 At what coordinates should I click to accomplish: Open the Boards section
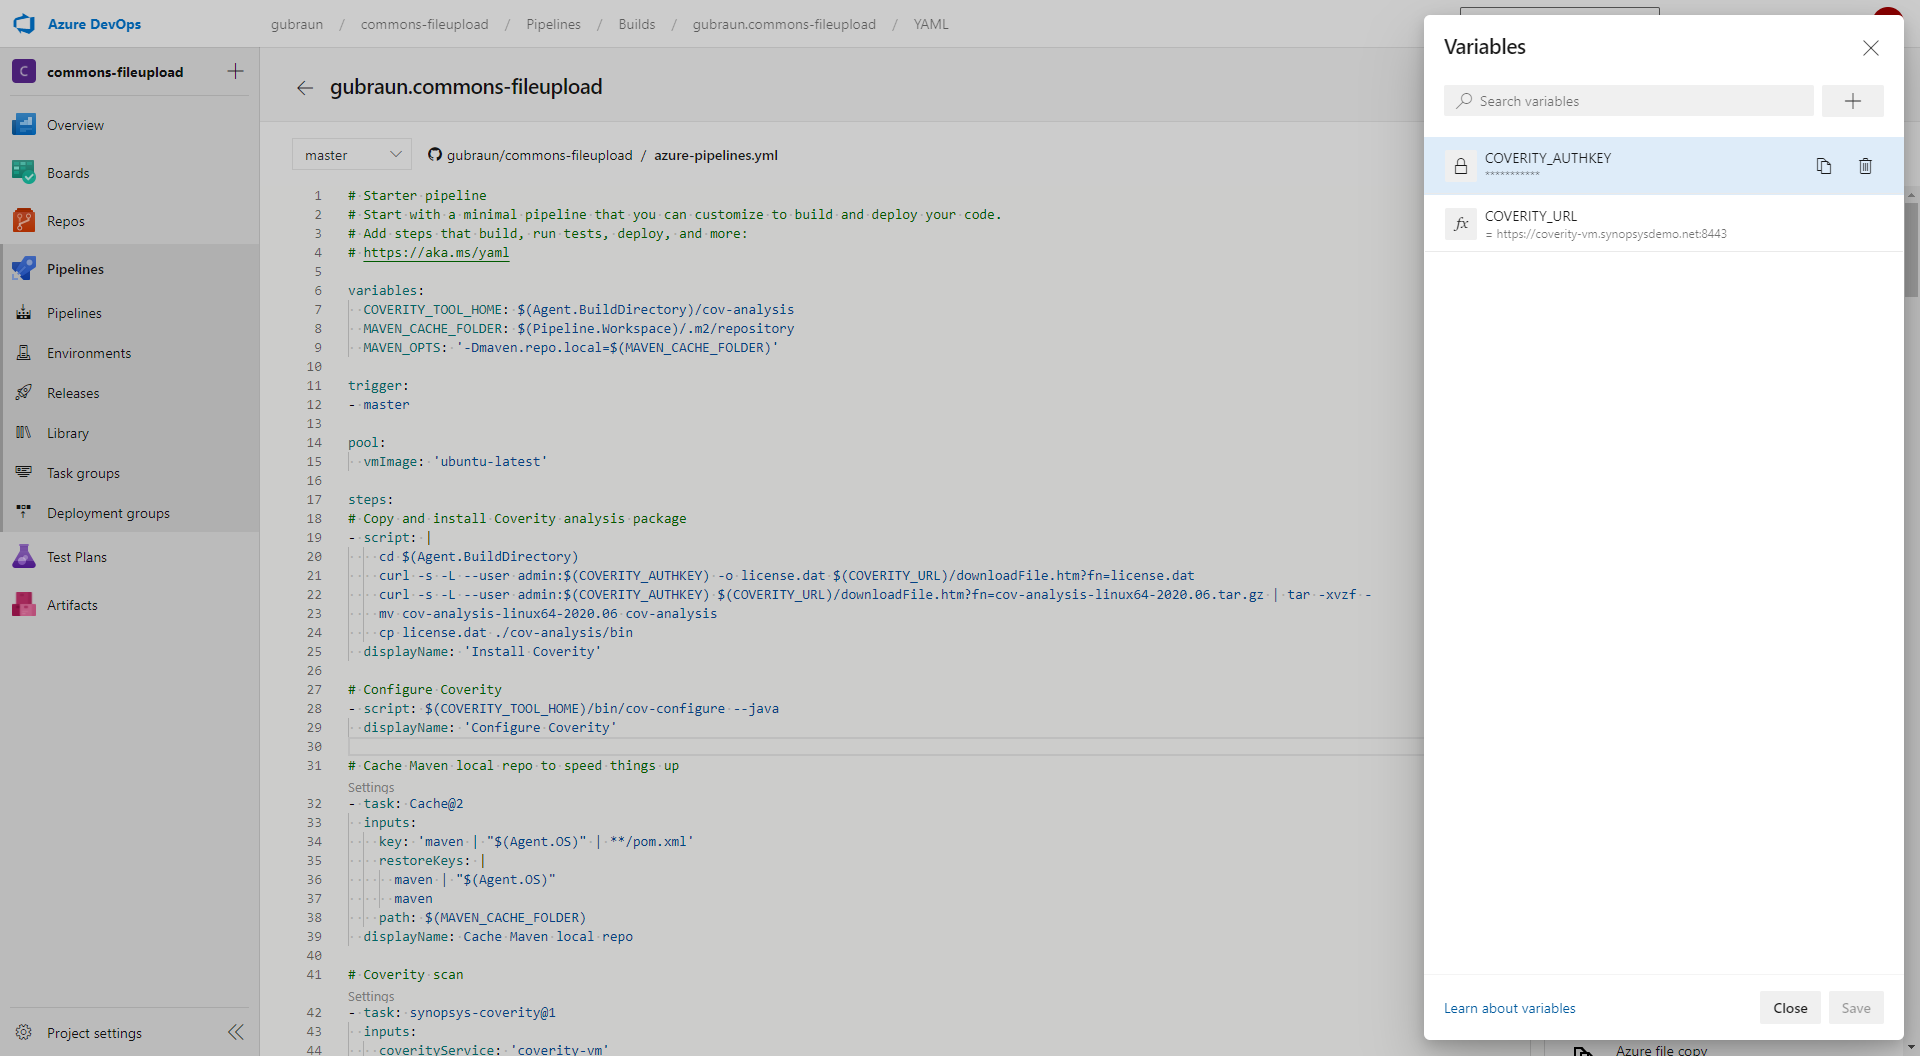click(x=68, y=173)
